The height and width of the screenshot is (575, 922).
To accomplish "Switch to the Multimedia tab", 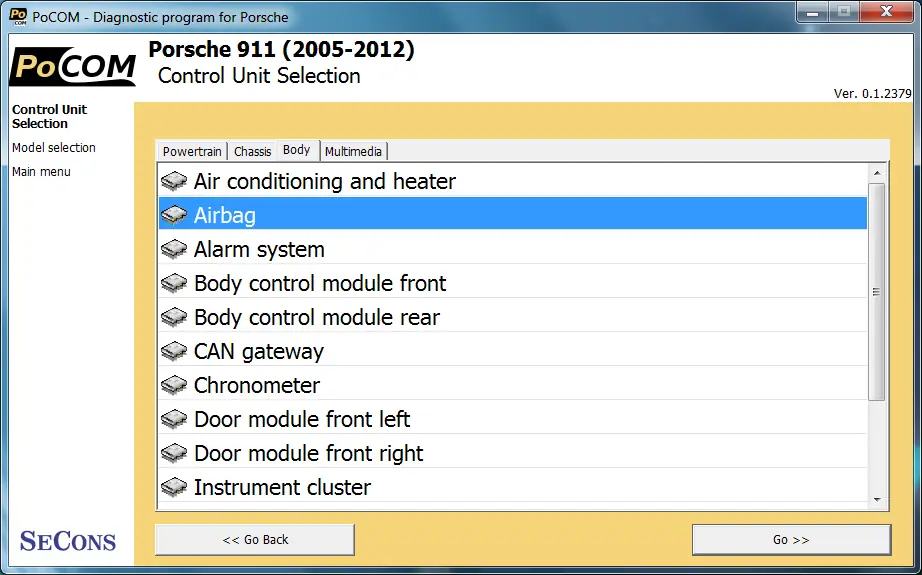I will coord(353,152).
